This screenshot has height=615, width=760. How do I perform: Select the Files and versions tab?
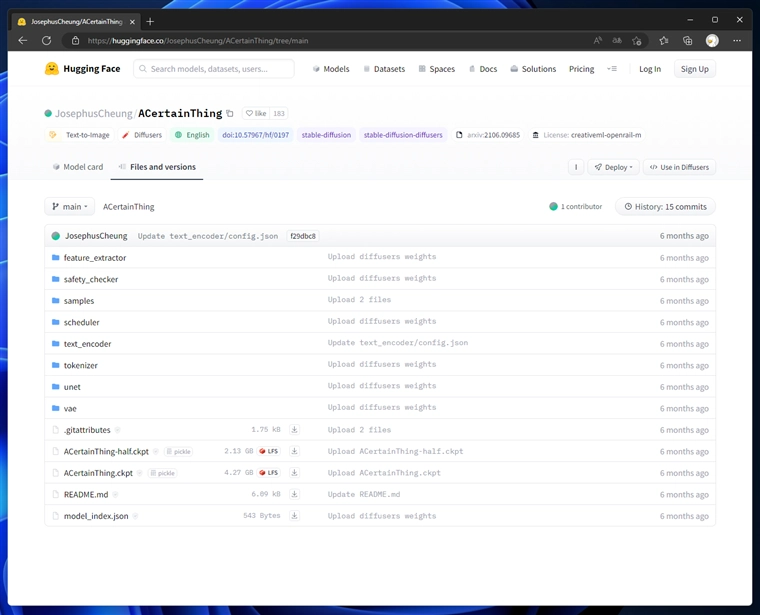click(x=157, y=167)
